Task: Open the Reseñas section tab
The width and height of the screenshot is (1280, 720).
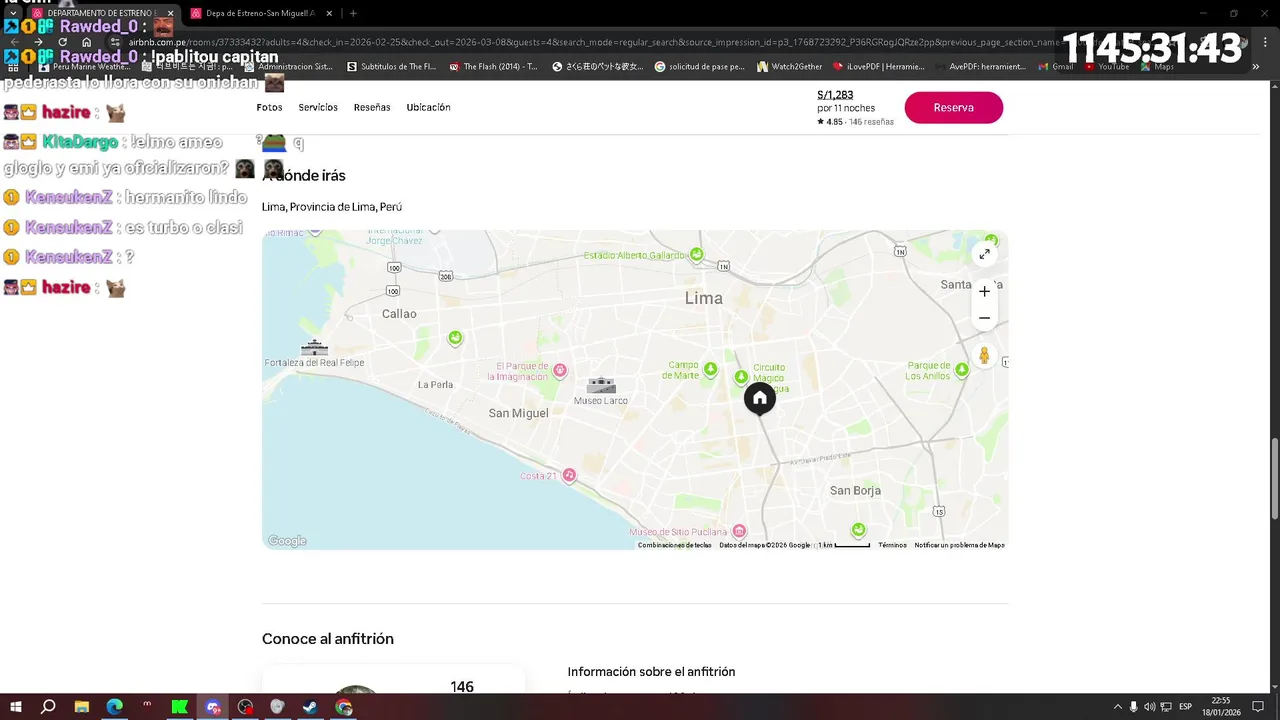Action: coord(372,107)
